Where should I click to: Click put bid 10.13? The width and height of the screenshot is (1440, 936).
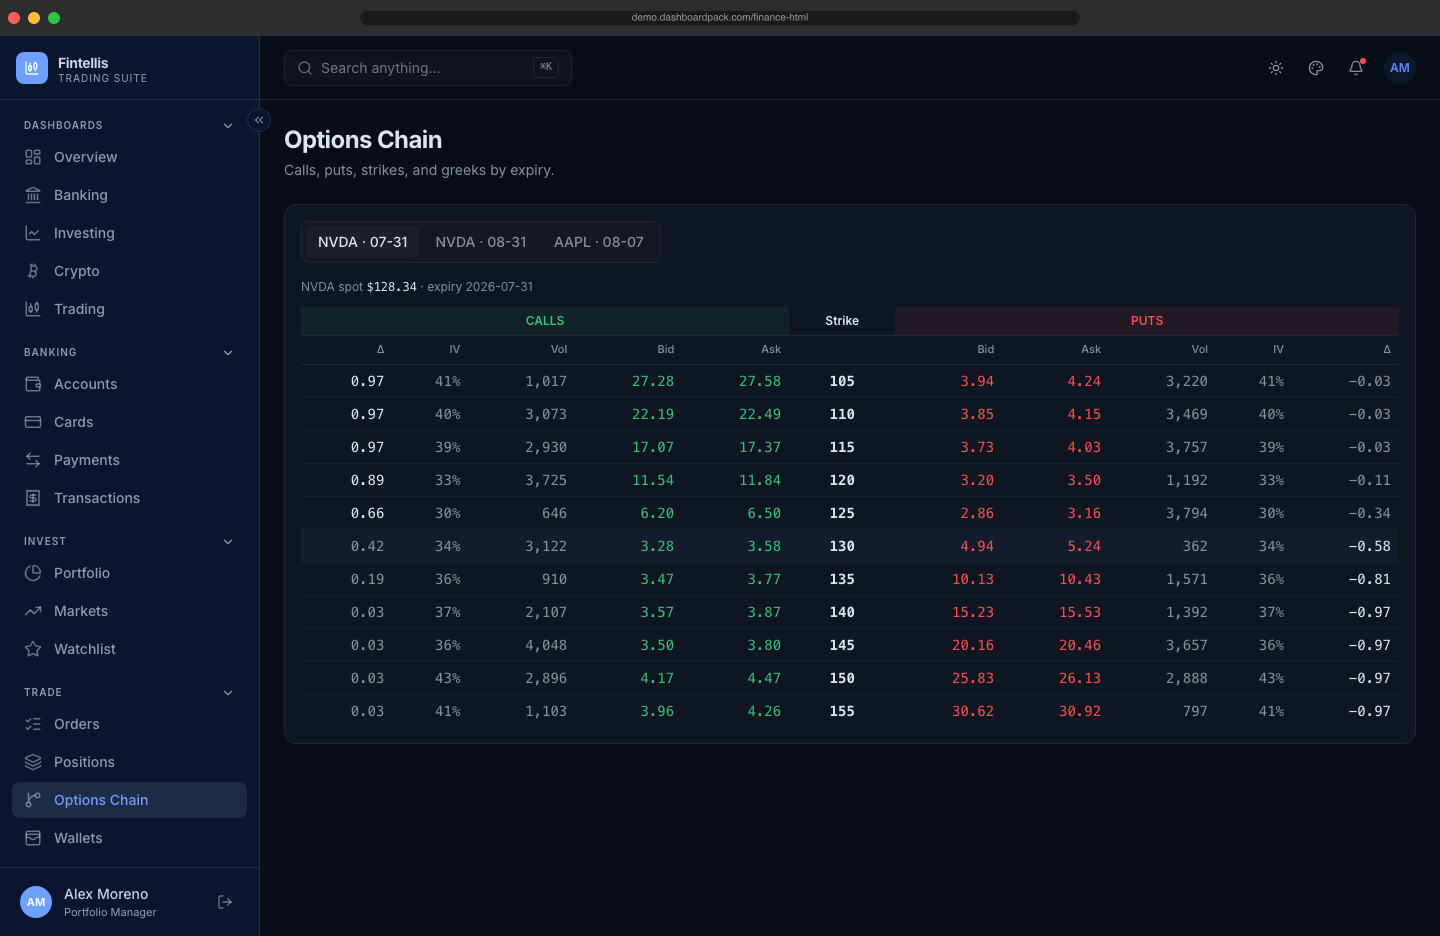coord(973,579)
